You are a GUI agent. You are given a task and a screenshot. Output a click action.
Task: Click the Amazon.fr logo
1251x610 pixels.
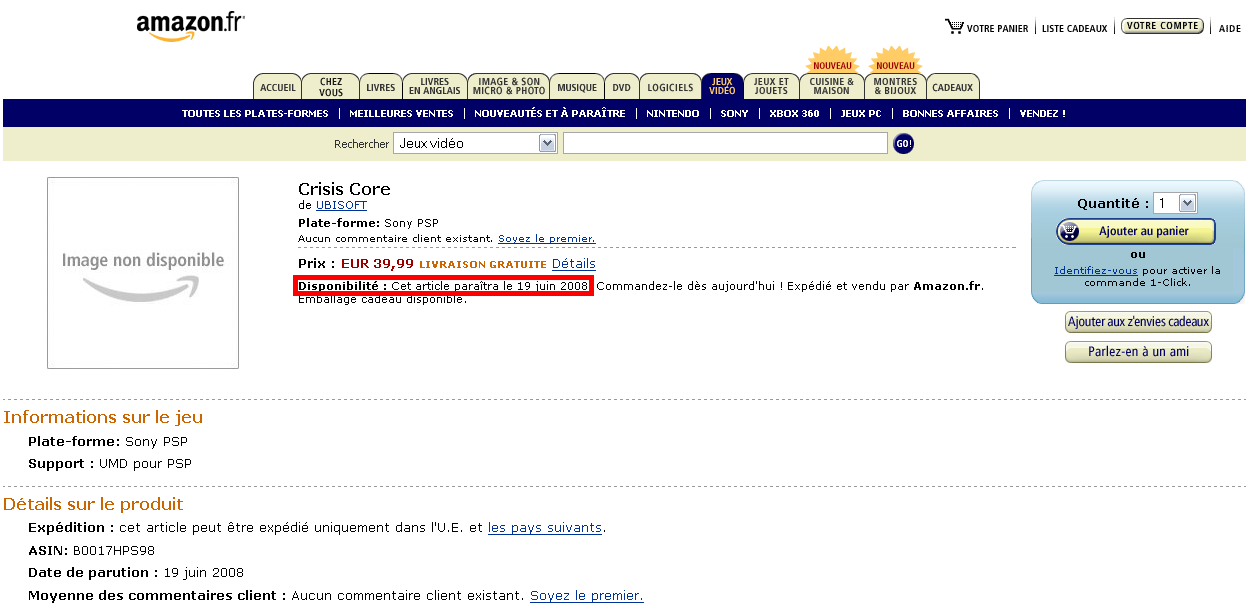pyautogui.click(x=190, y=27)
